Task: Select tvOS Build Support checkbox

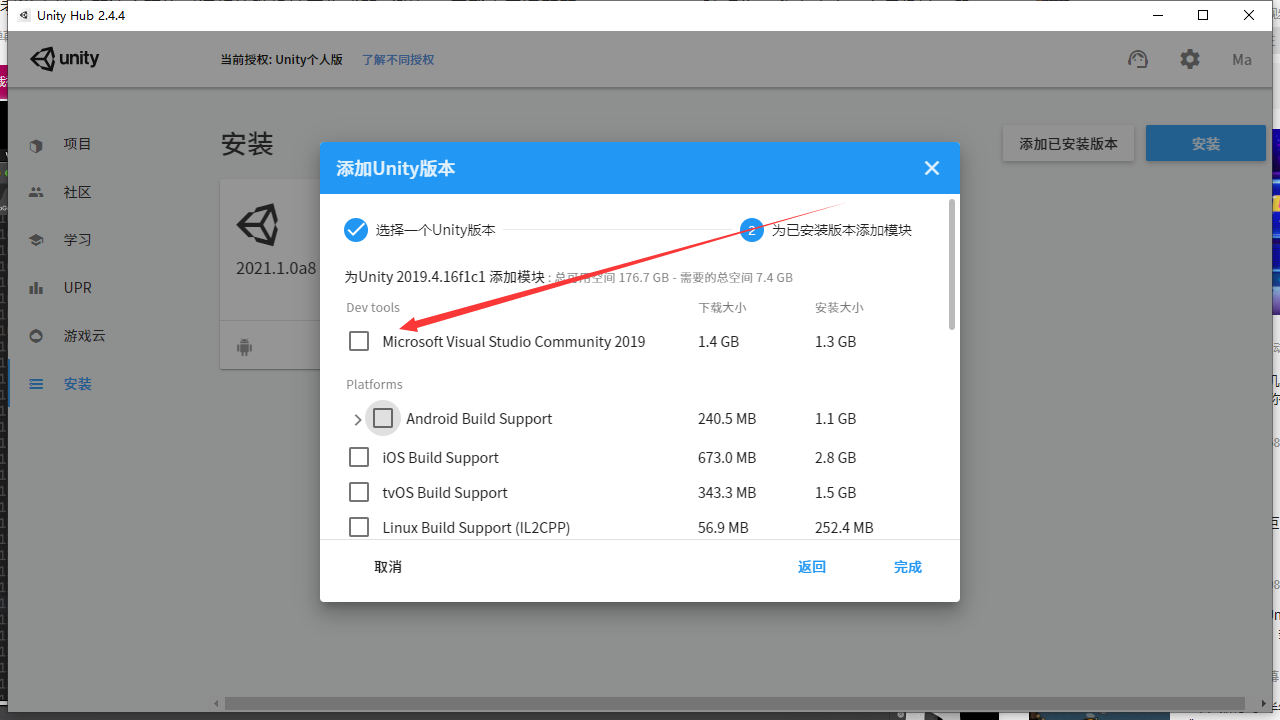Action: click(x=358, y=492)
